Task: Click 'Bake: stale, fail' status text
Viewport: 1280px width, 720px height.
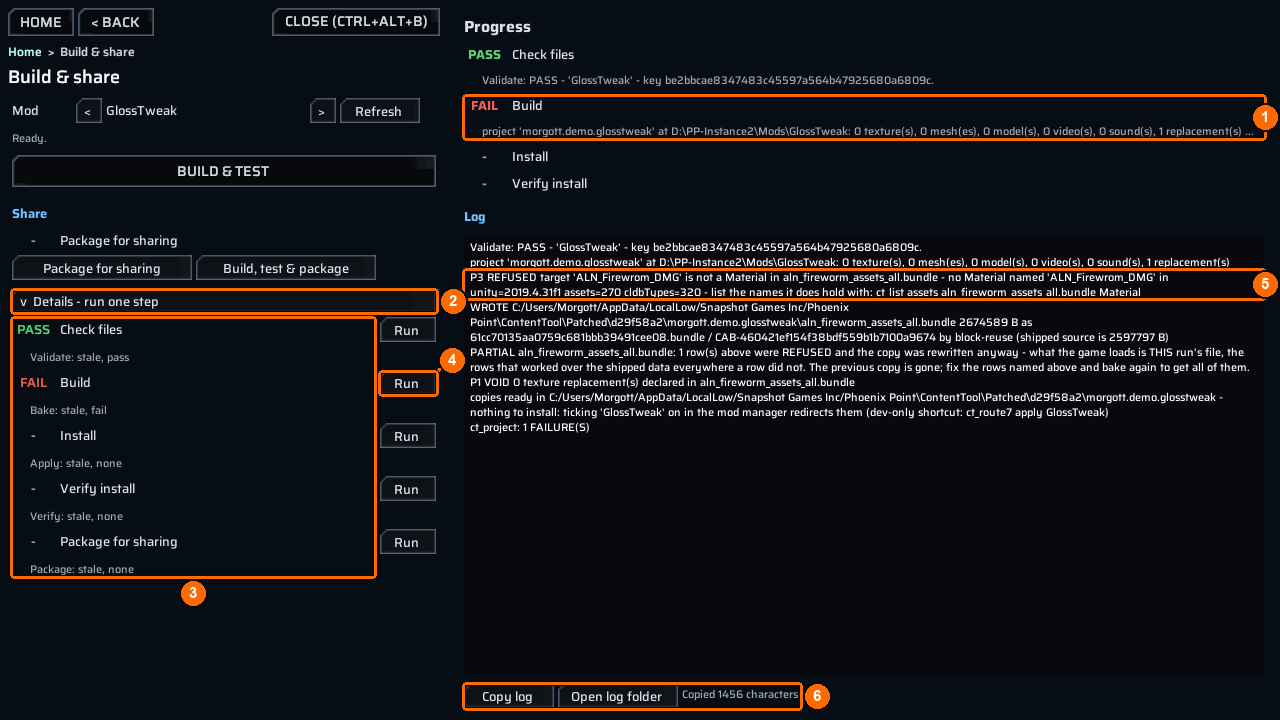Action: (68, 410)
